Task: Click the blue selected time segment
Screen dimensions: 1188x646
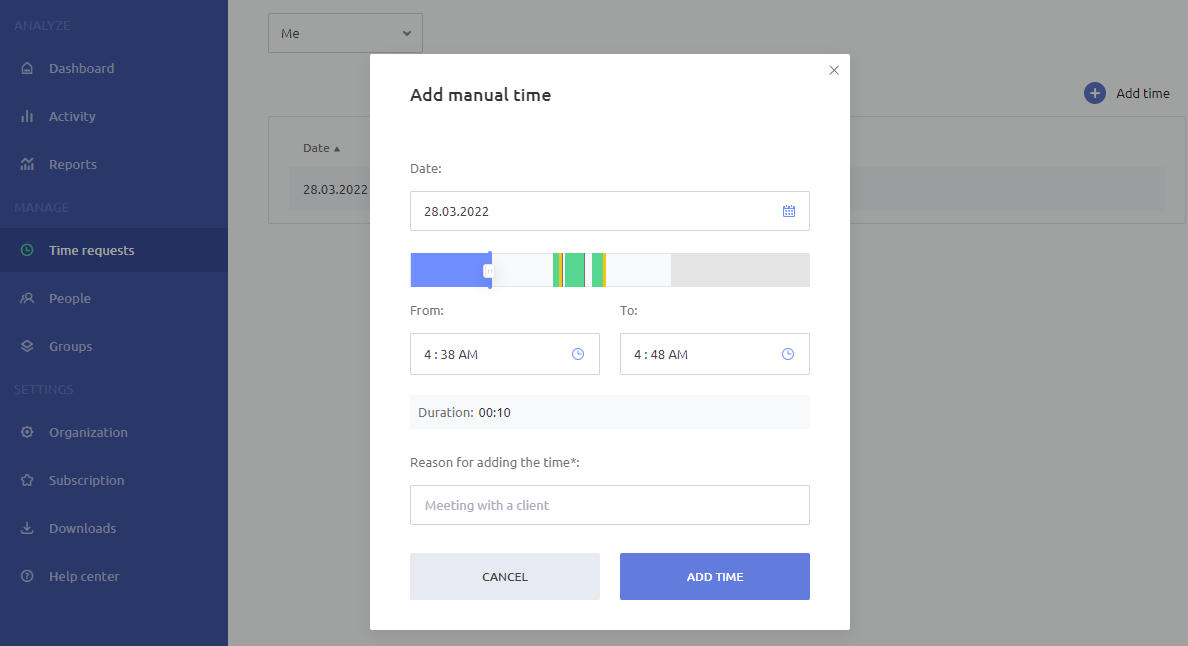Action: click(x=449, y=270)
